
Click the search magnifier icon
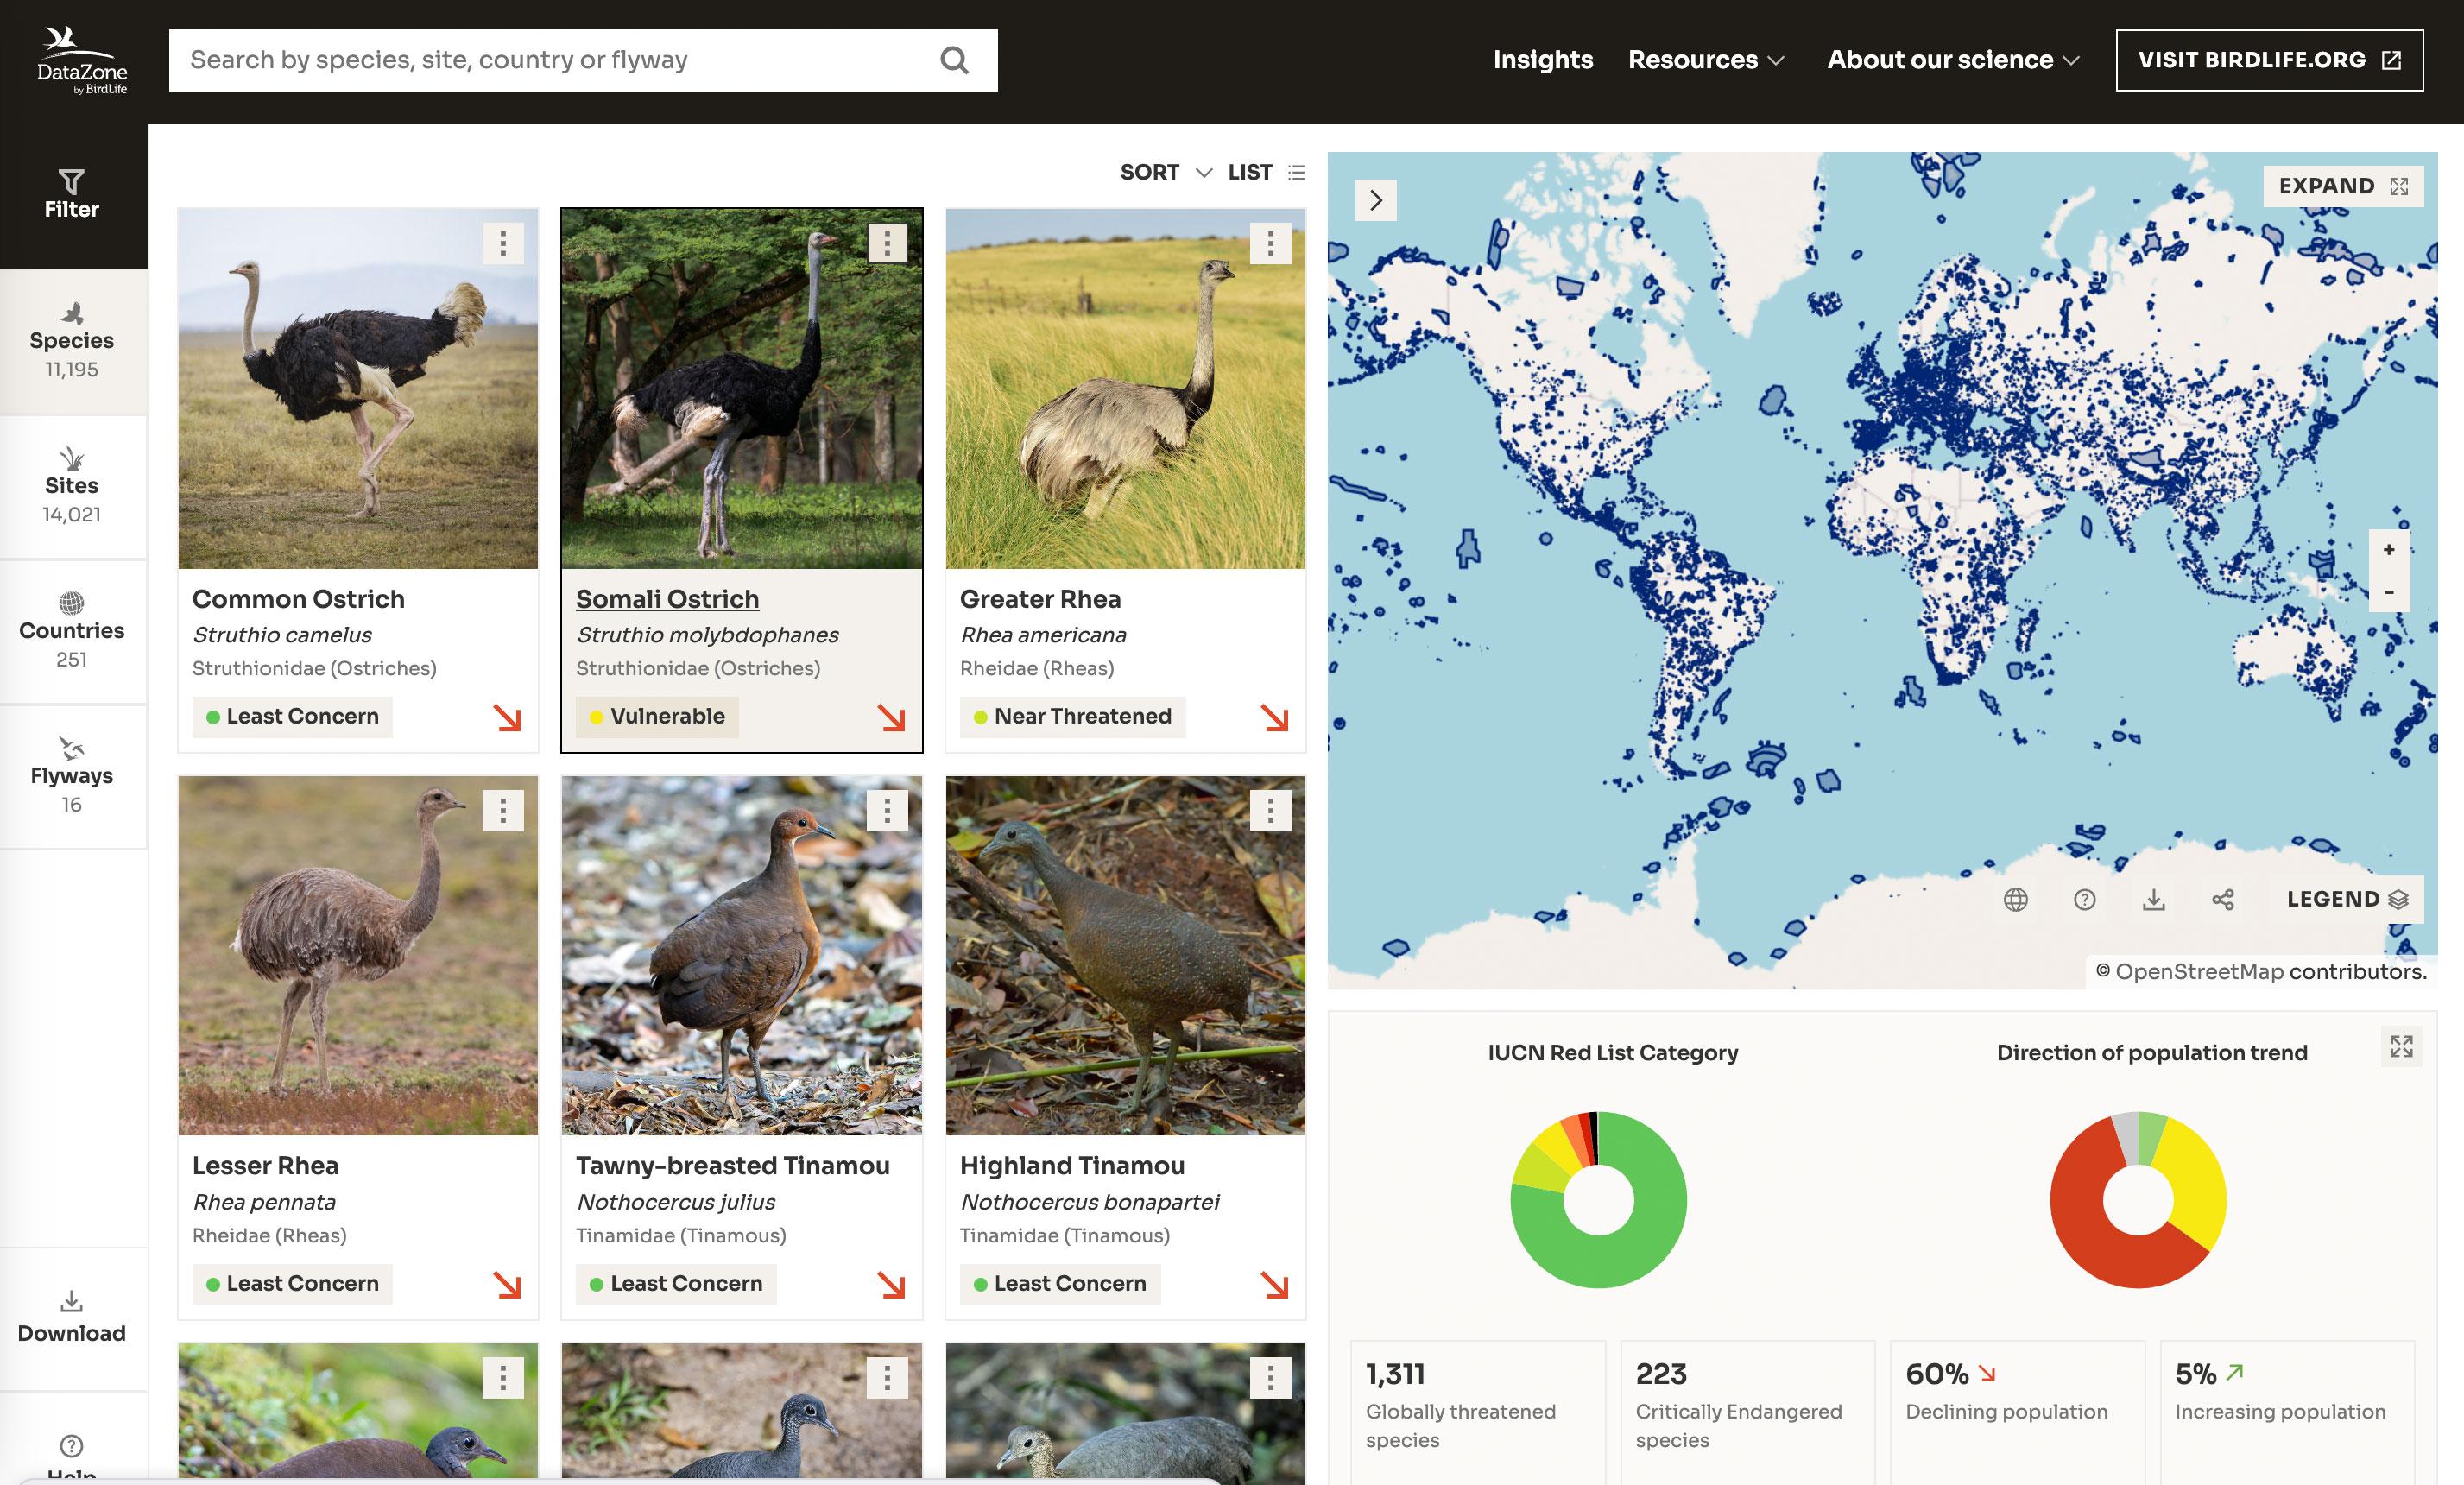[954, 61]
